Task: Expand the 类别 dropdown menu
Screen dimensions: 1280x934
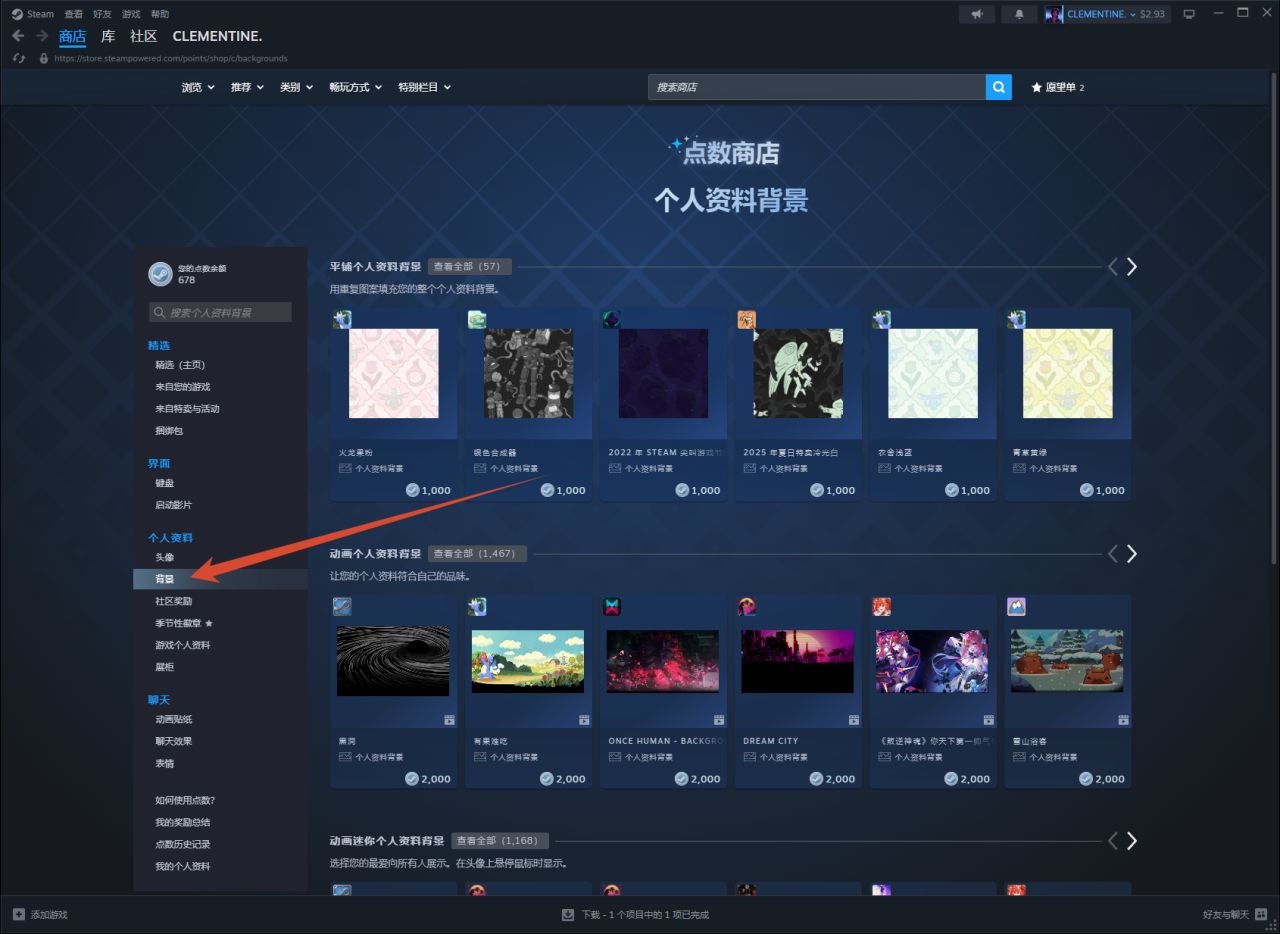Action: pyautogui.click(x=296, y=87)
